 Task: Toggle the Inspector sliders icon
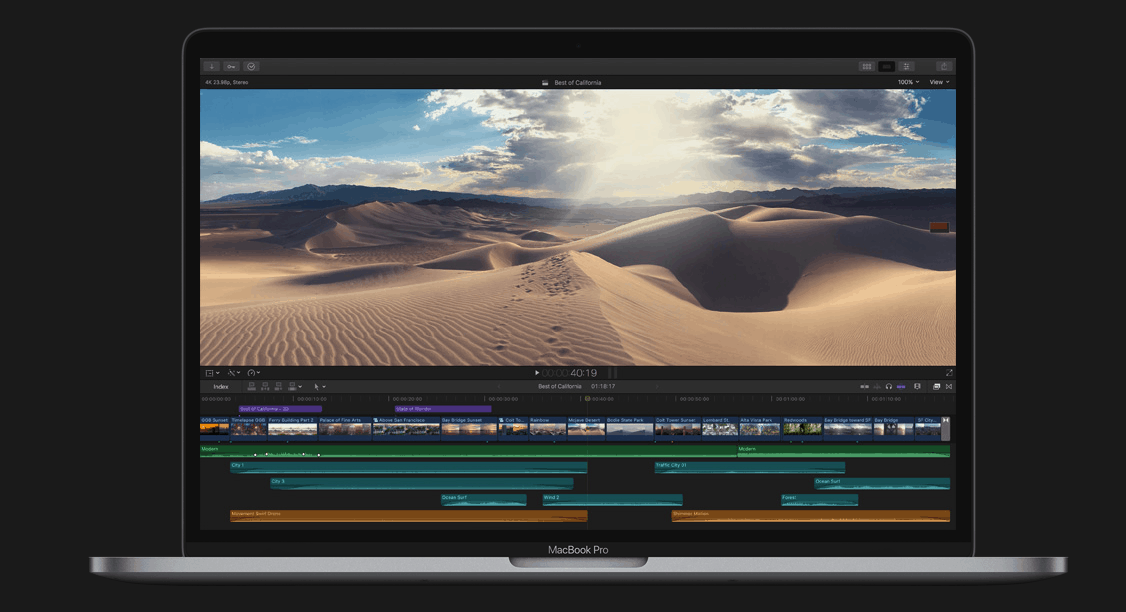pyautogui.click(x=907, y=66)
